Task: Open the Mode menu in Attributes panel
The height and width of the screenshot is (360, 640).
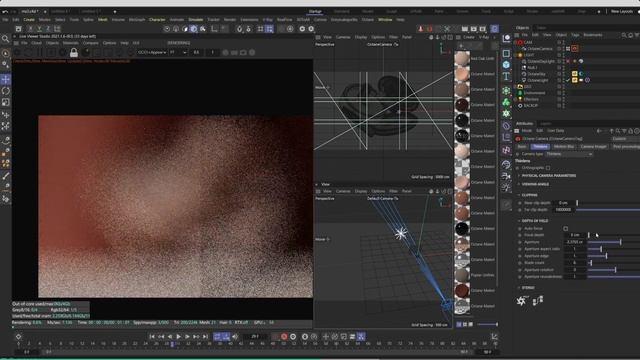Action: click(x=527, y=131)
